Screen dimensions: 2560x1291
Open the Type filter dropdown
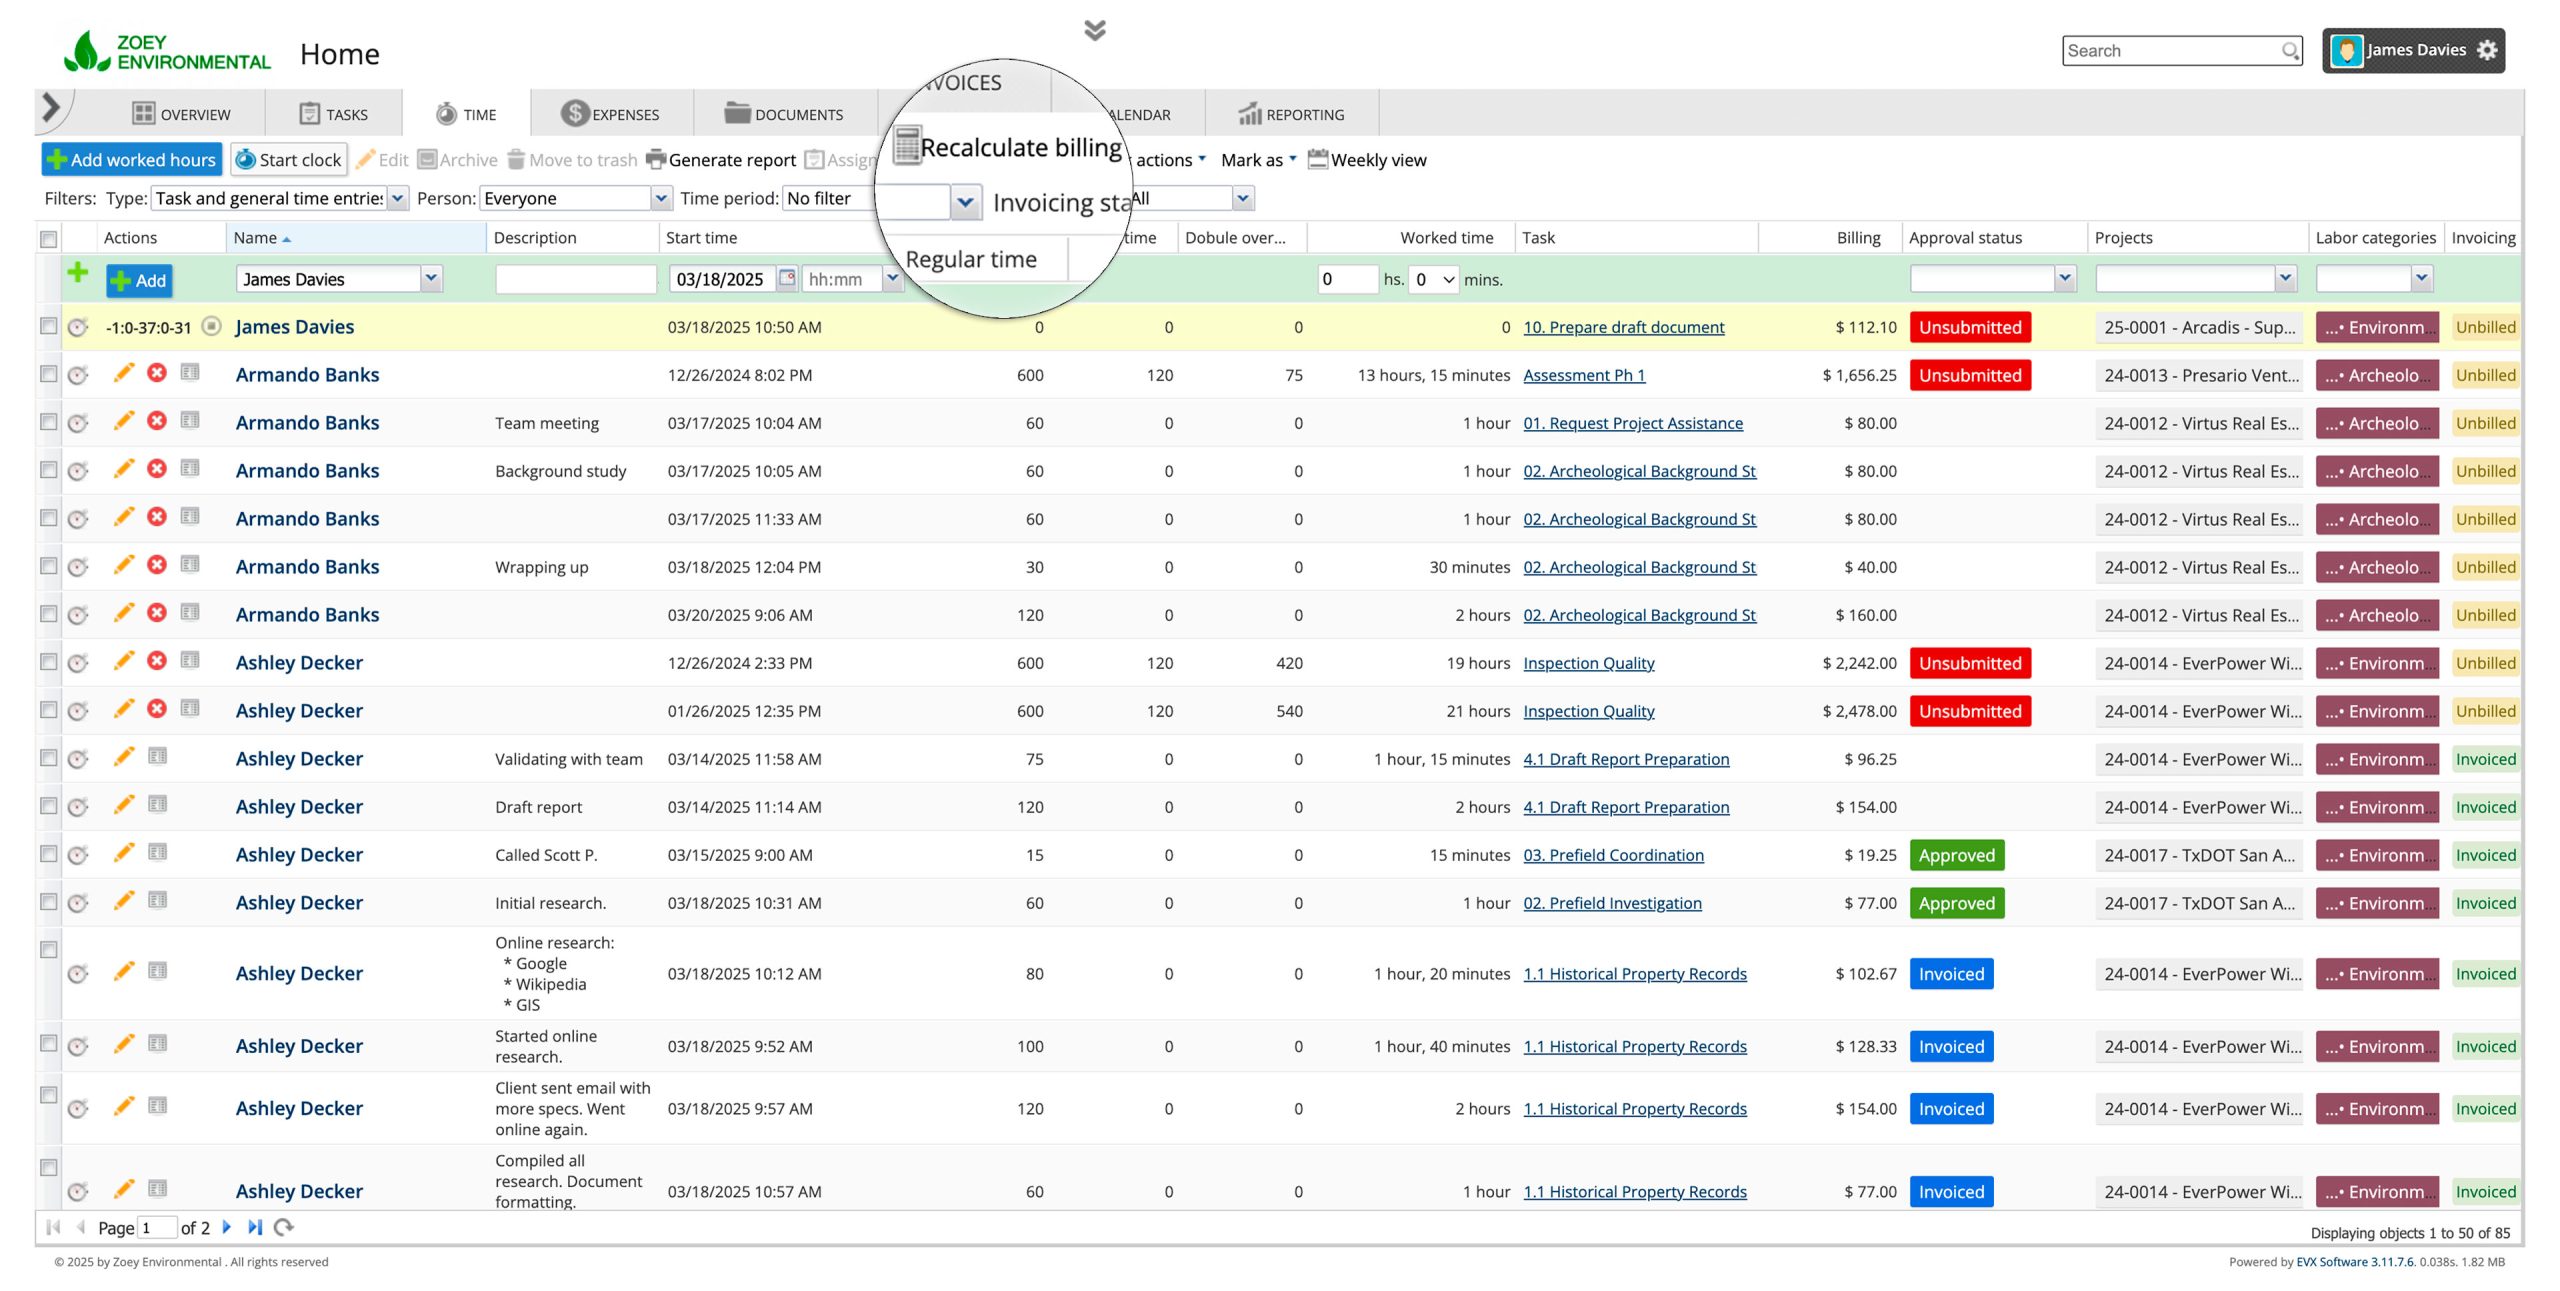(398, 199)
